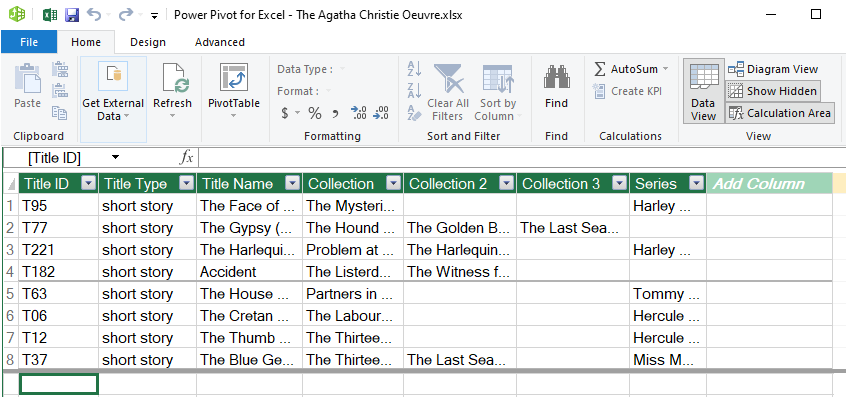This screenshot has width=846, height=397.
Task: Click the Copy icon in Clipboard group
Action: coord(60,112)
